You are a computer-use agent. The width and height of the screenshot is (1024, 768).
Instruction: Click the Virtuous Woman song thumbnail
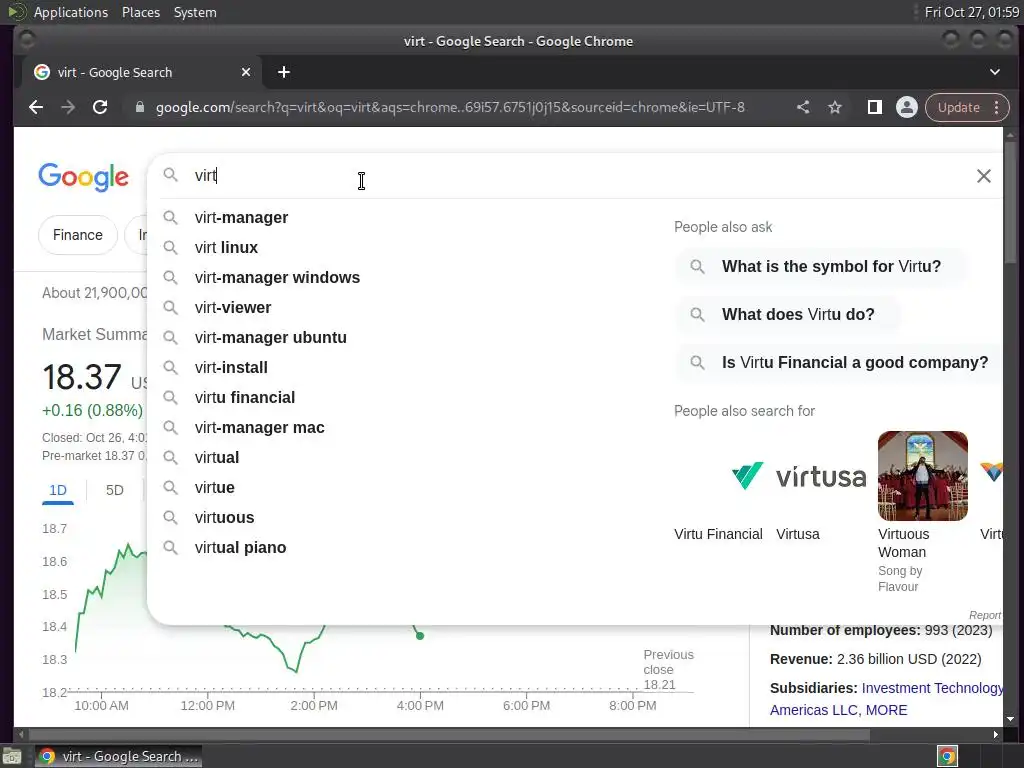point(923,476)
